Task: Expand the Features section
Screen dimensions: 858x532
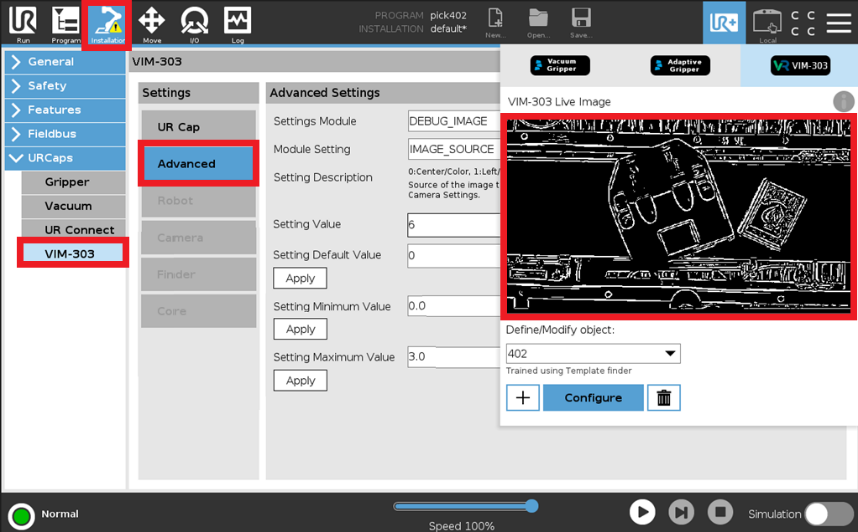Action: [65, 110]
